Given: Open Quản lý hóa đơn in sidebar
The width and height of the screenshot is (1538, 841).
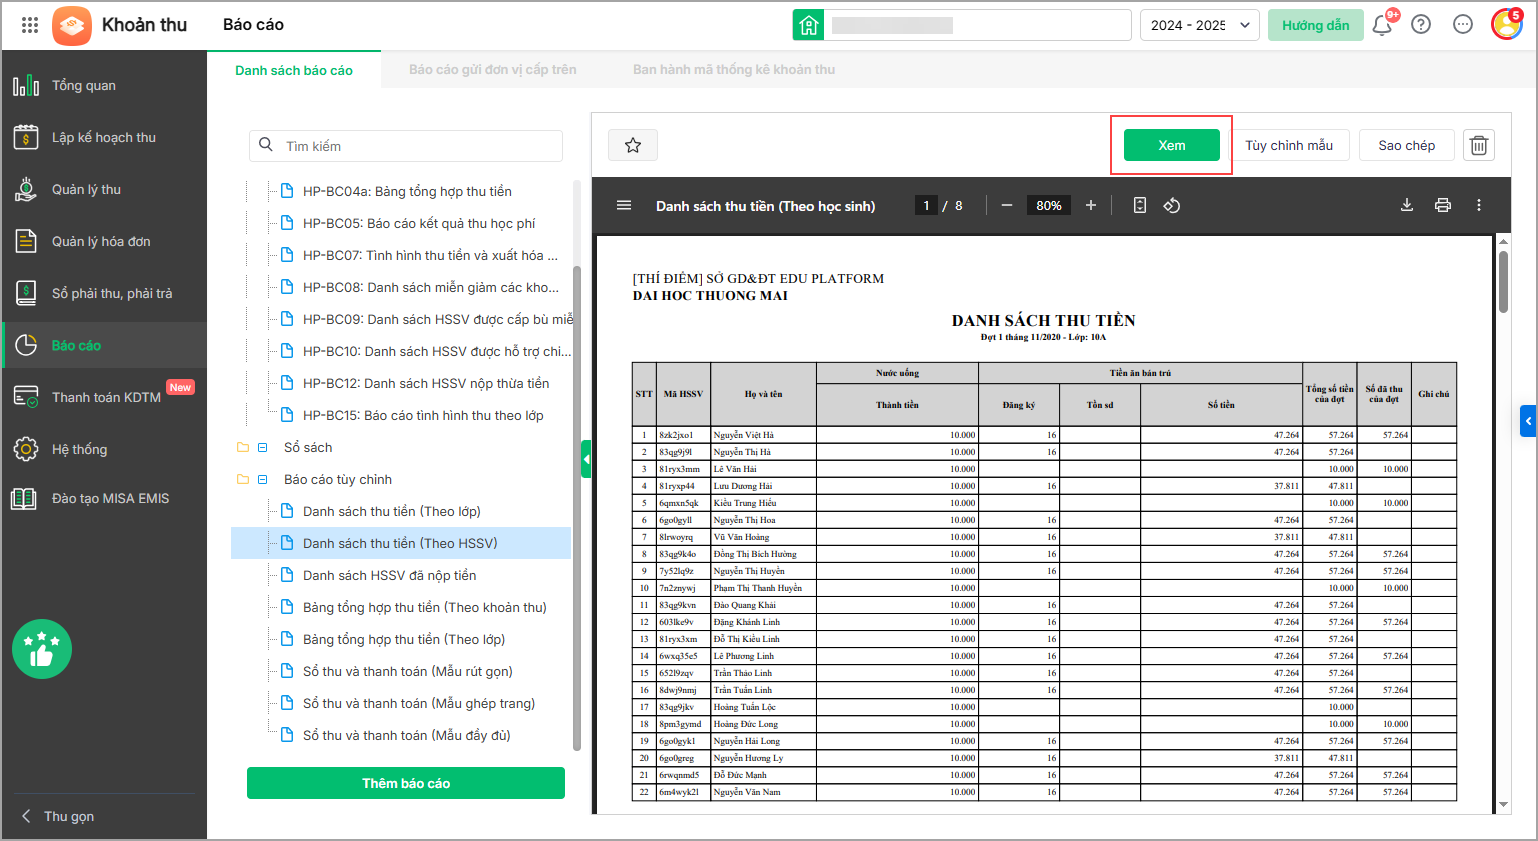Looking at the screenshot, I should coord(101,241).
